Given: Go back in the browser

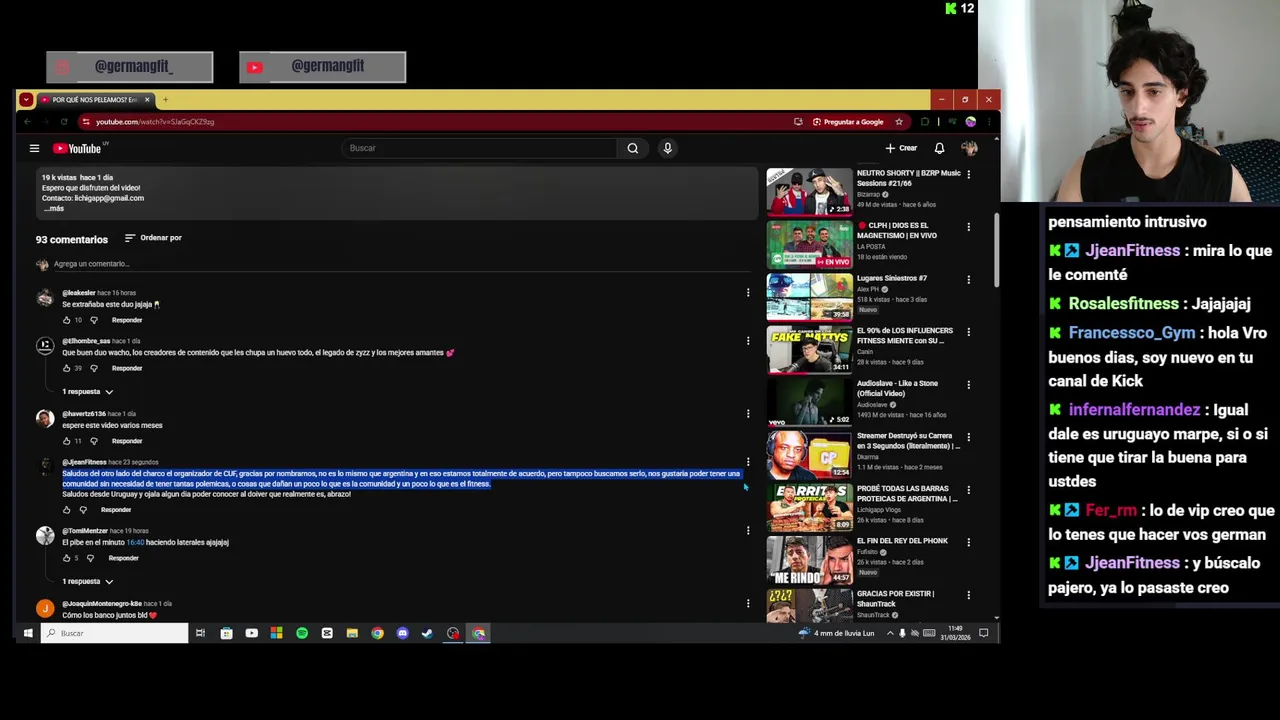Looking at the screenshot, I should click(28, 122).
